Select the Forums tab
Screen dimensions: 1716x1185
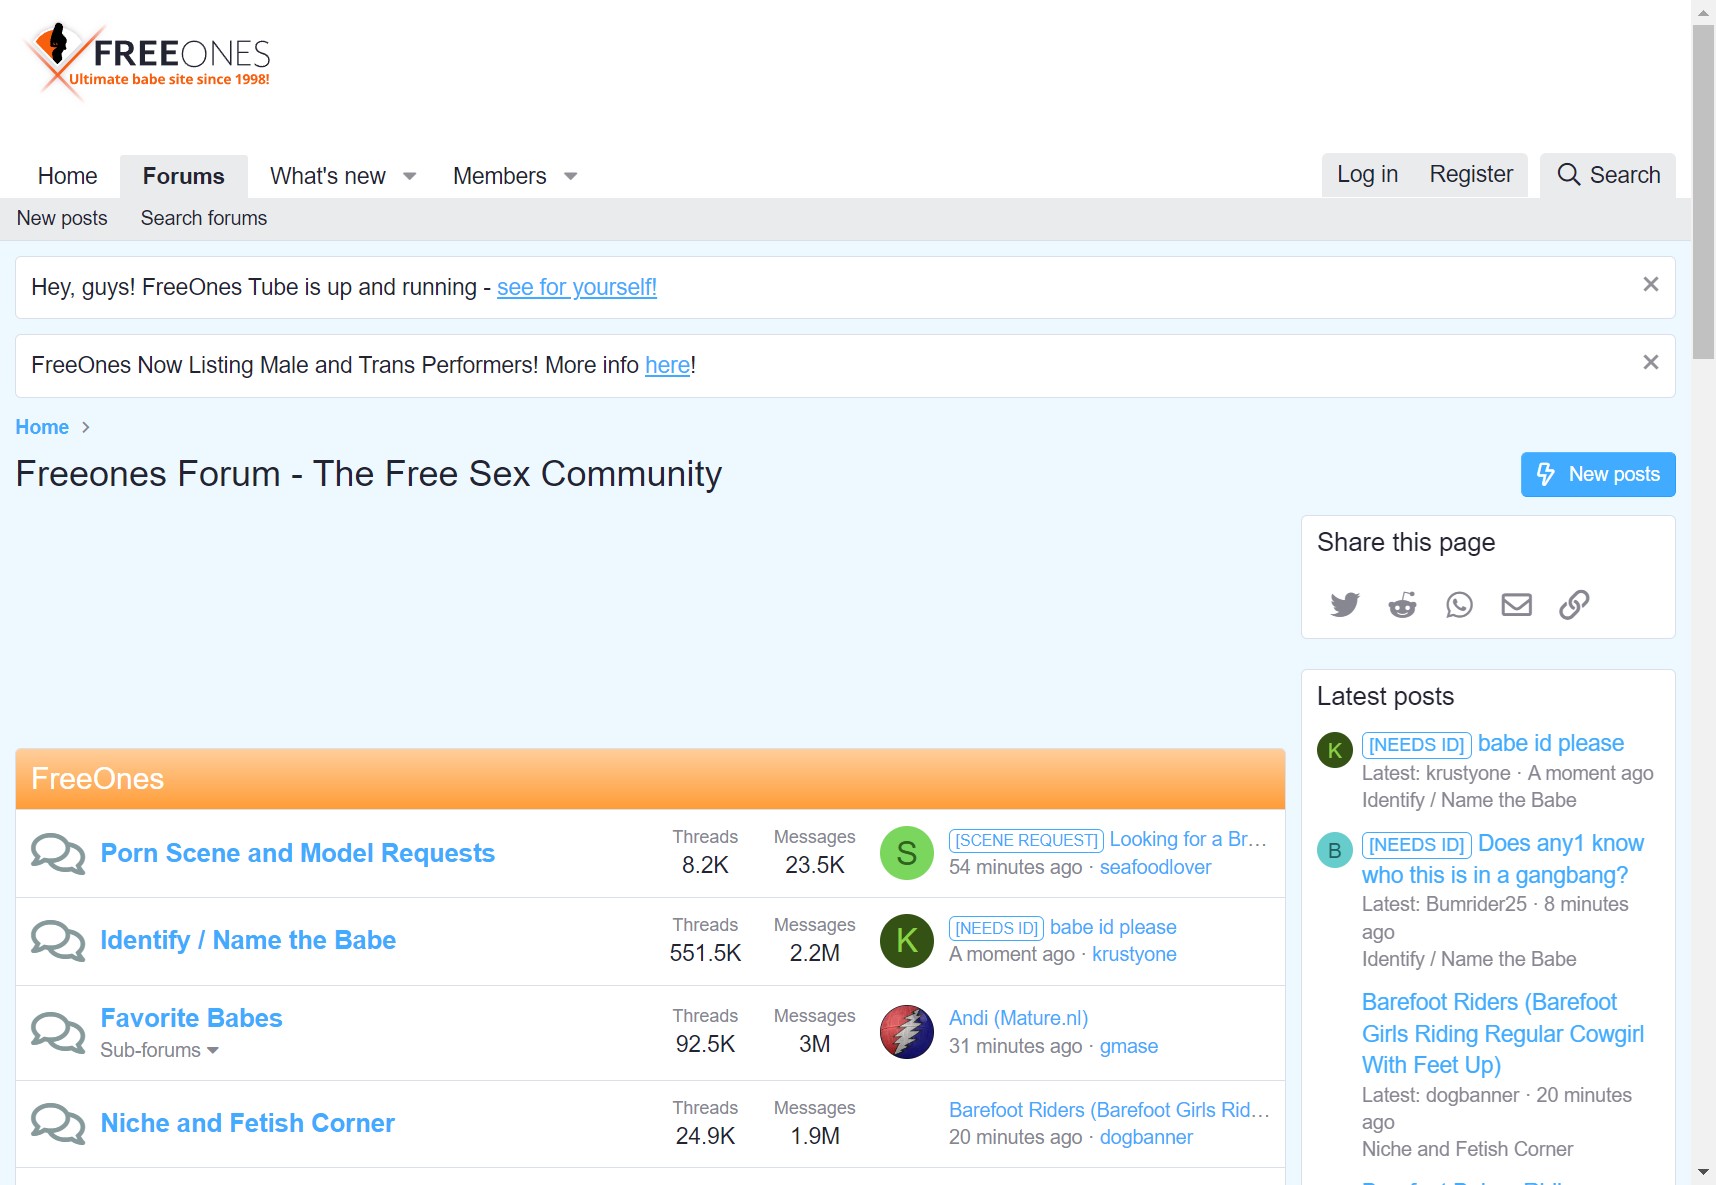click(184, 176)
